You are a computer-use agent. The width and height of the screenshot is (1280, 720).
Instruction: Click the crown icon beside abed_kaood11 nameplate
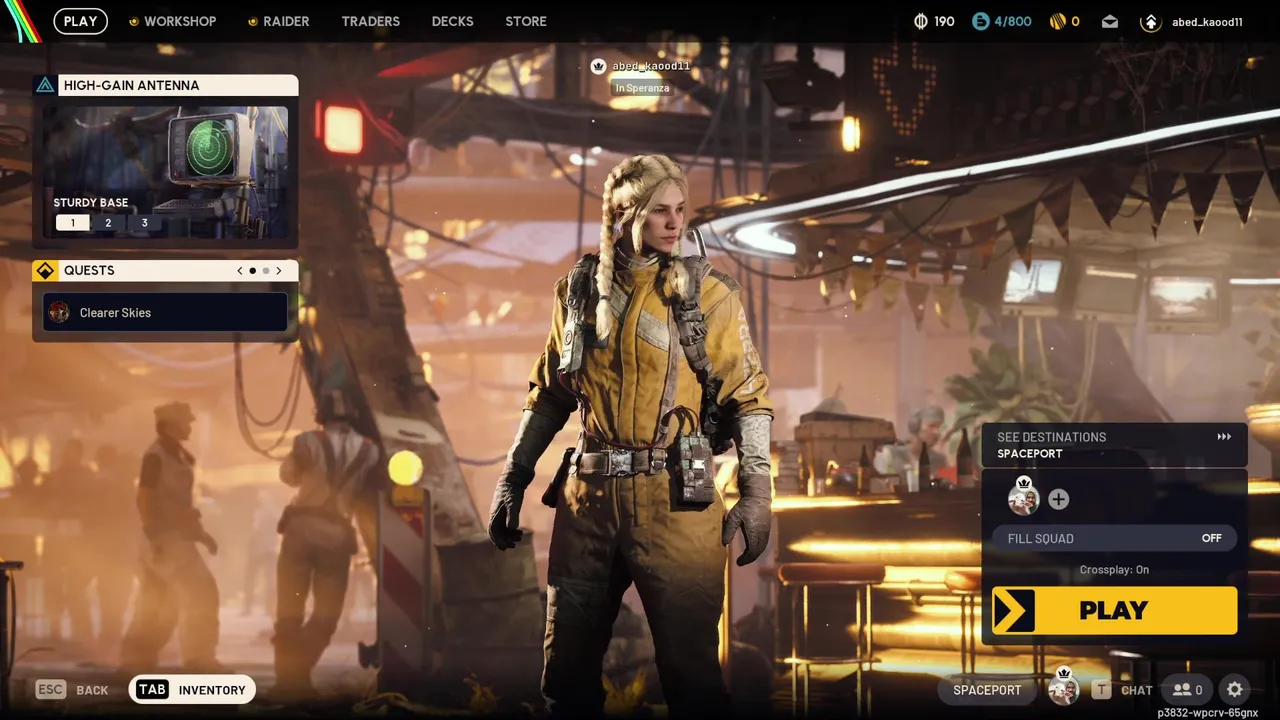[598, 66]
